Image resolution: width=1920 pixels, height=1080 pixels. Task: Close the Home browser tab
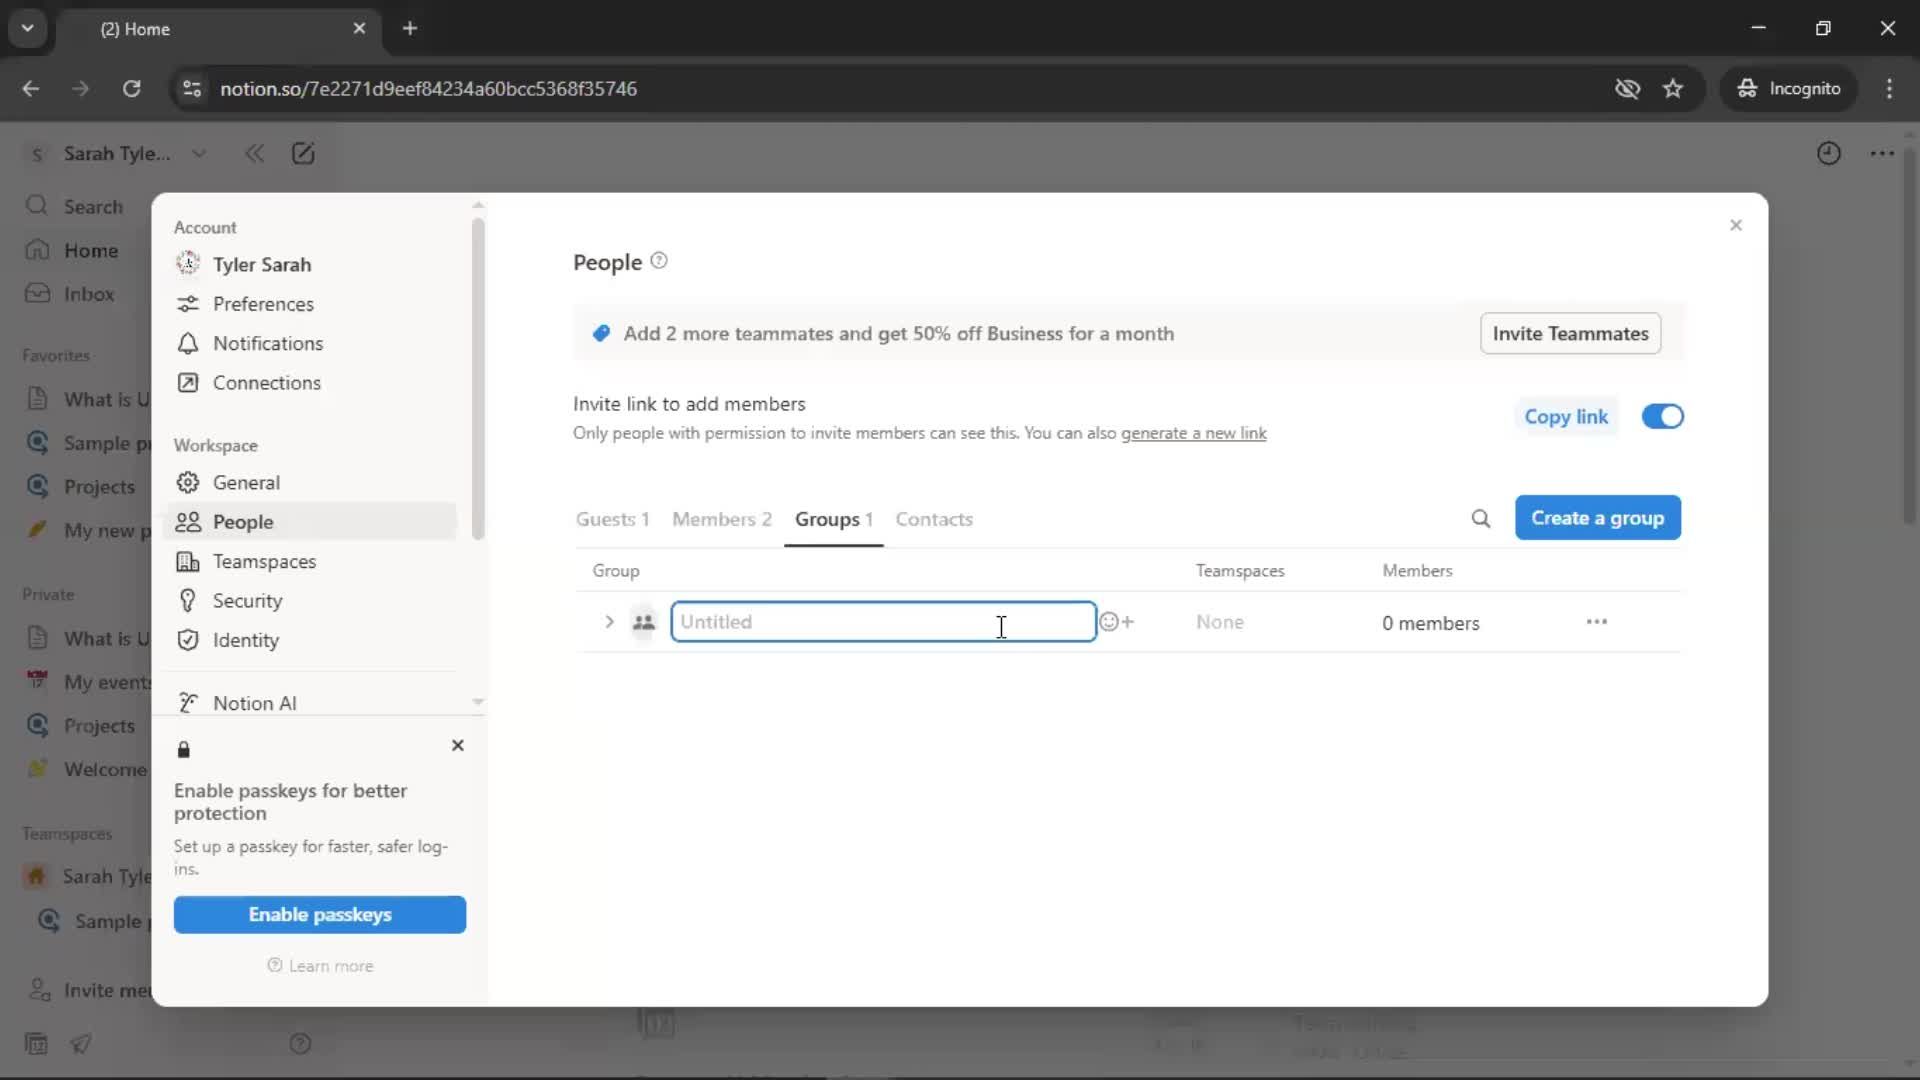click(x=359, y=29)
